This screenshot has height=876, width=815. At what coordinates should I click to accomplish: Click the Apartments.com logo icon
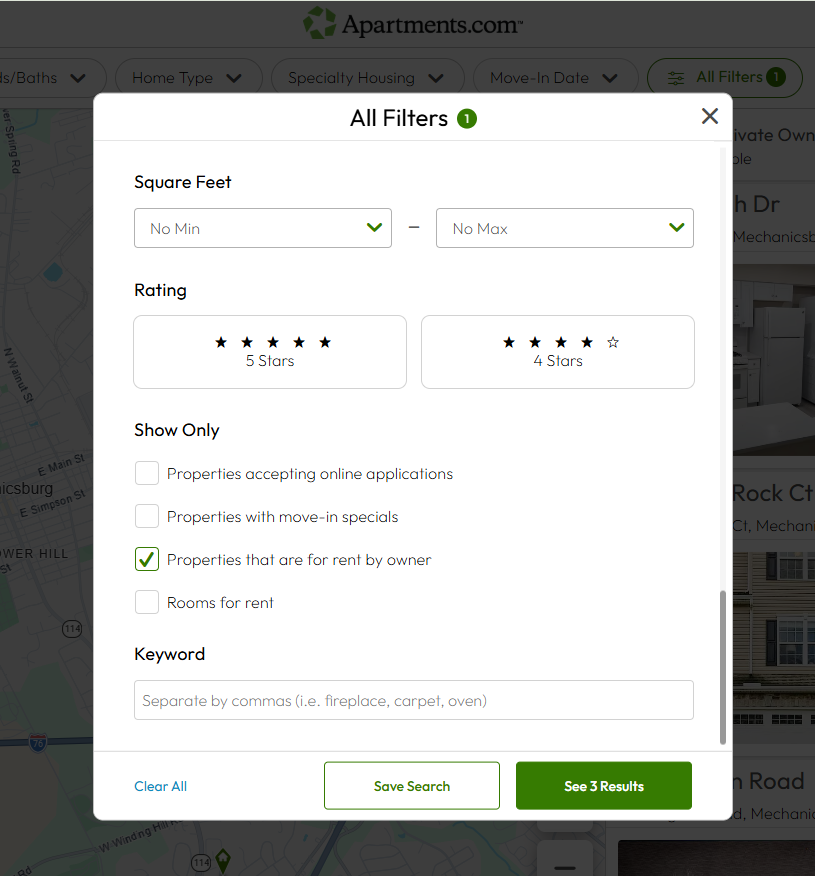[320, 23]
